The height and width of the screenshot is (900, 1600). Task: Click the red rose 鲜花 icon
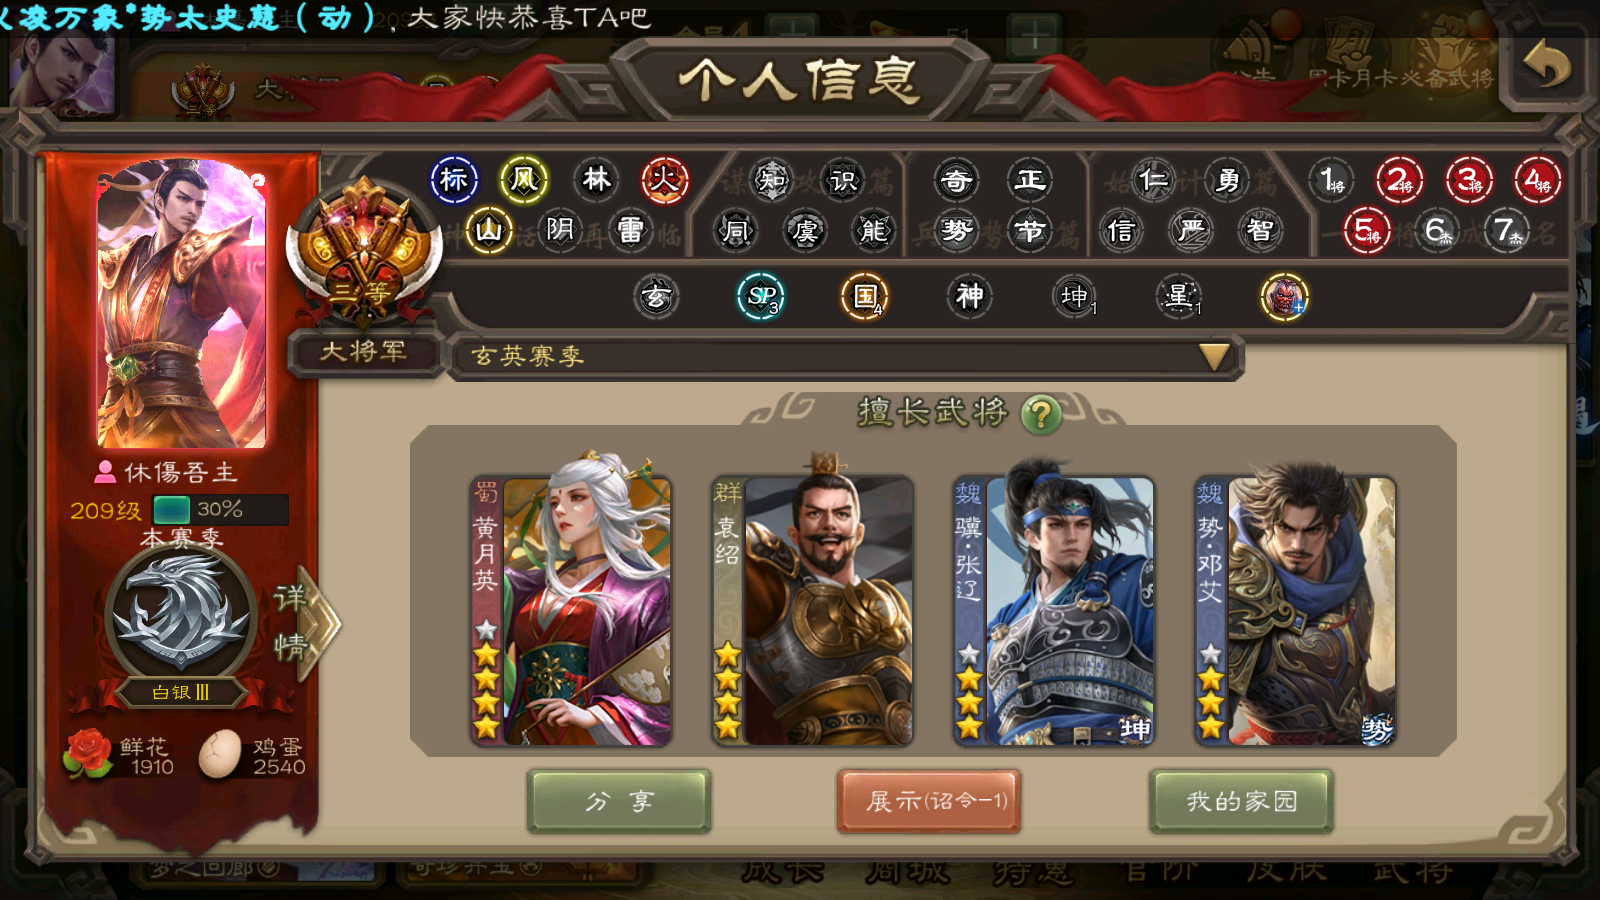[x=88, y=754]
